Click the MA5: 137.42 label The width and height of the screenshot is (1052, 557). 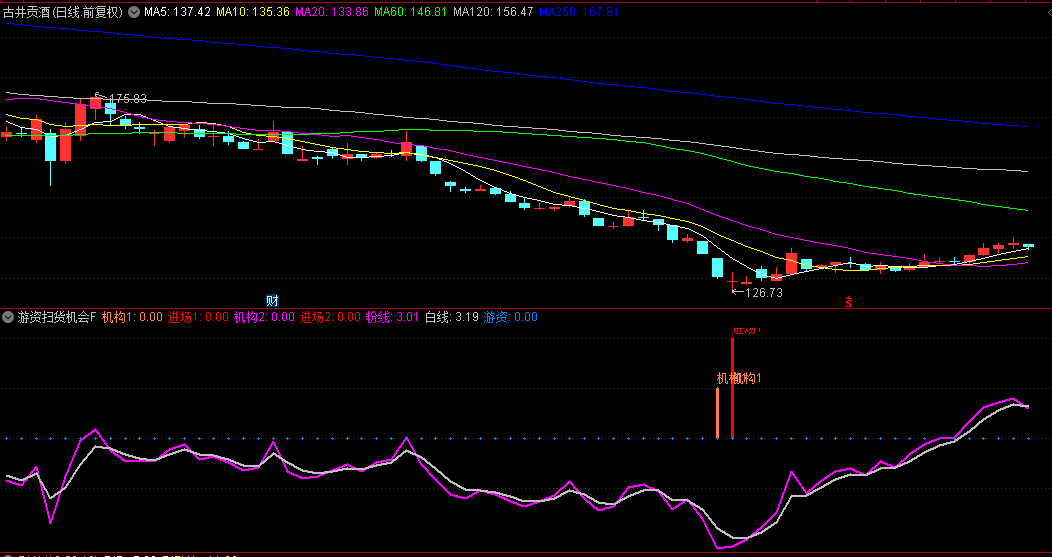click(177, 12)
